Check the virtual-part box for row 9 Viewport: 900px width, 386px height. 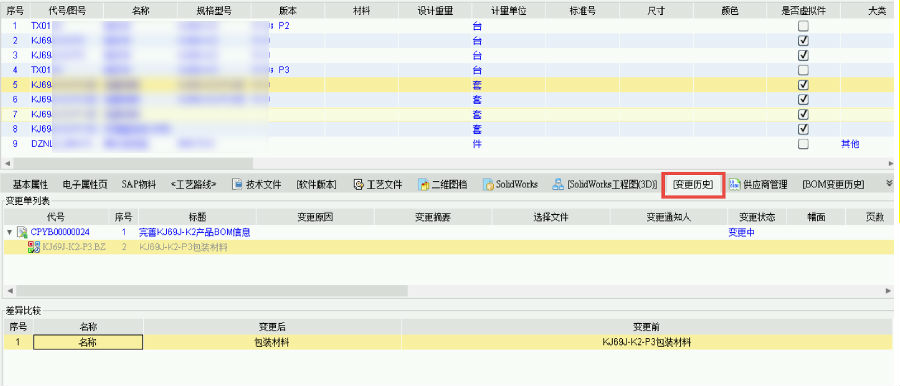coord(804,144)
